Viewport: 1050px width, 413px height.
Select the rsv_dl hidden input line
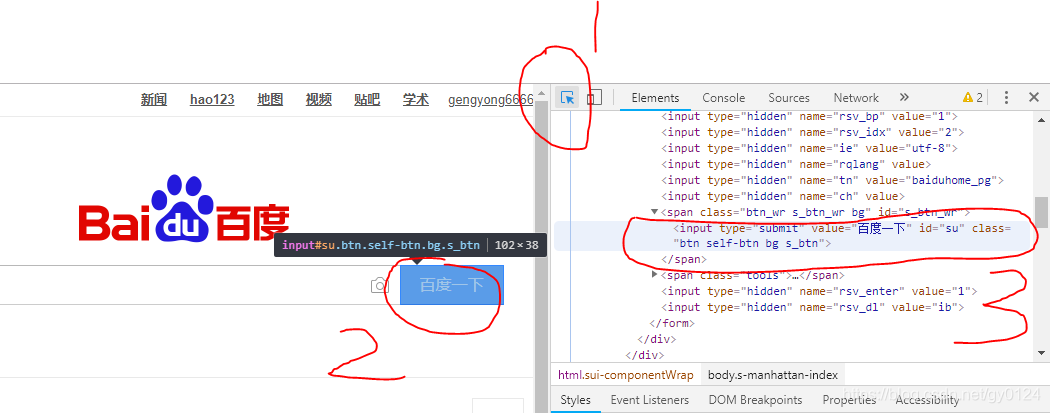(813, 307)
